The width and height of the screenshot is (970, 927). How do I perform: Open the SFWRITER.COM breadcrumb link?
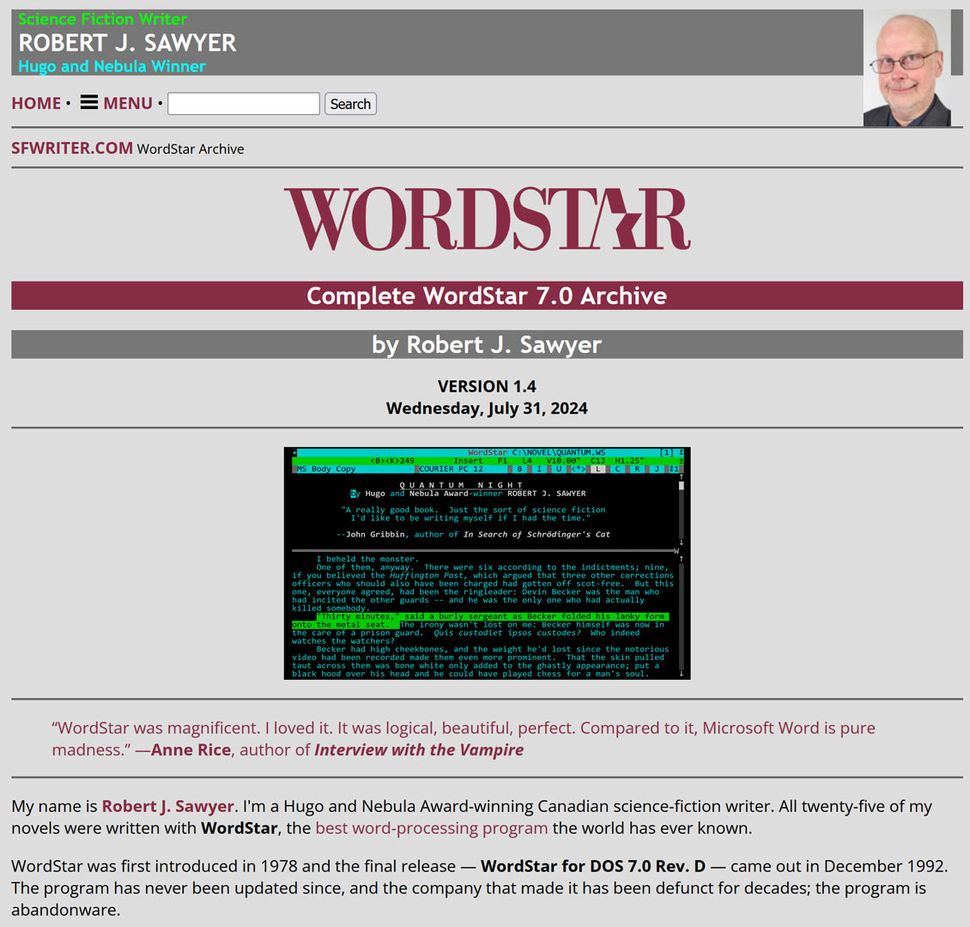click(x=72, y=149)
